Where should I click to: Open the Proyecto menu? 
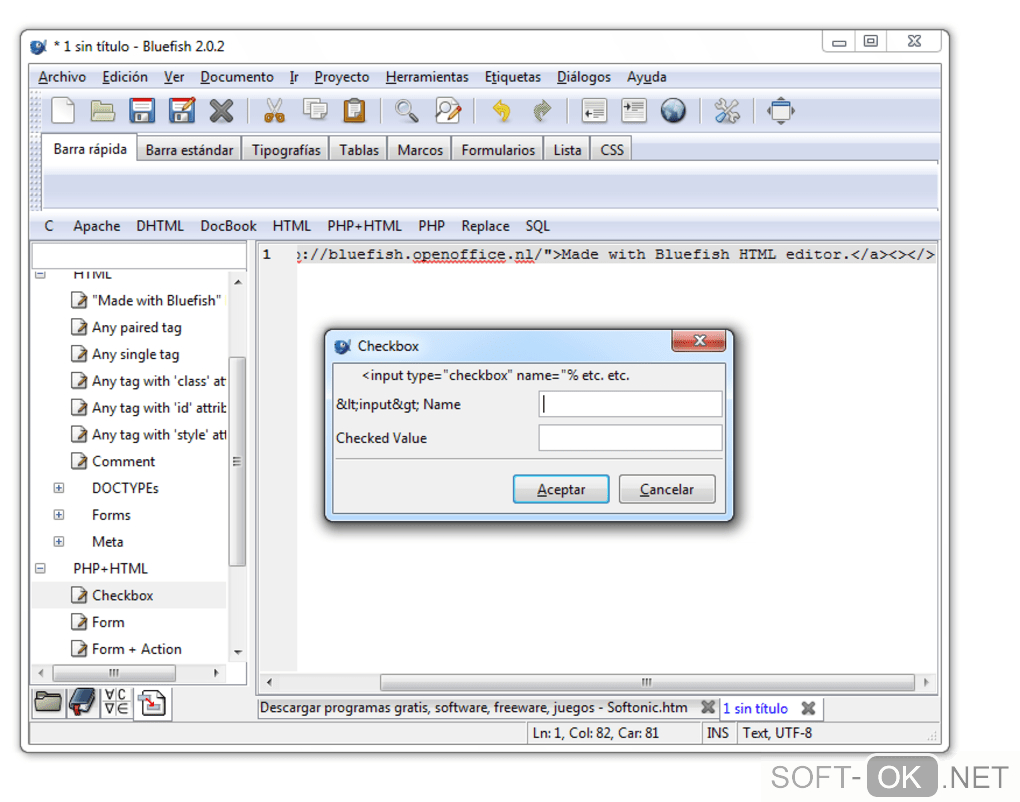pos(342,77)
